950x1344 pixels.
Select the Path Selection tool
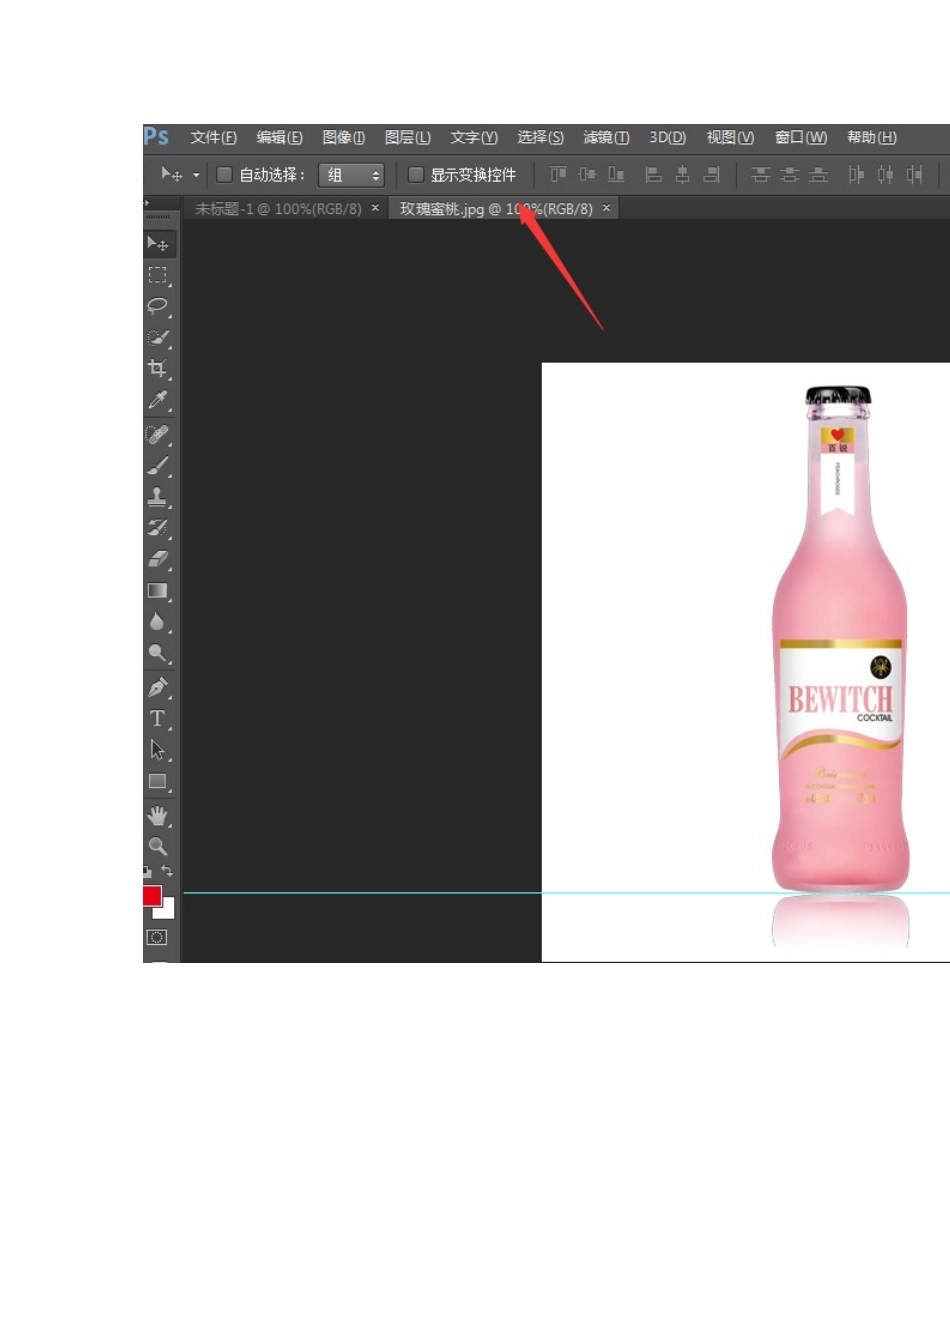coord(158,750)
